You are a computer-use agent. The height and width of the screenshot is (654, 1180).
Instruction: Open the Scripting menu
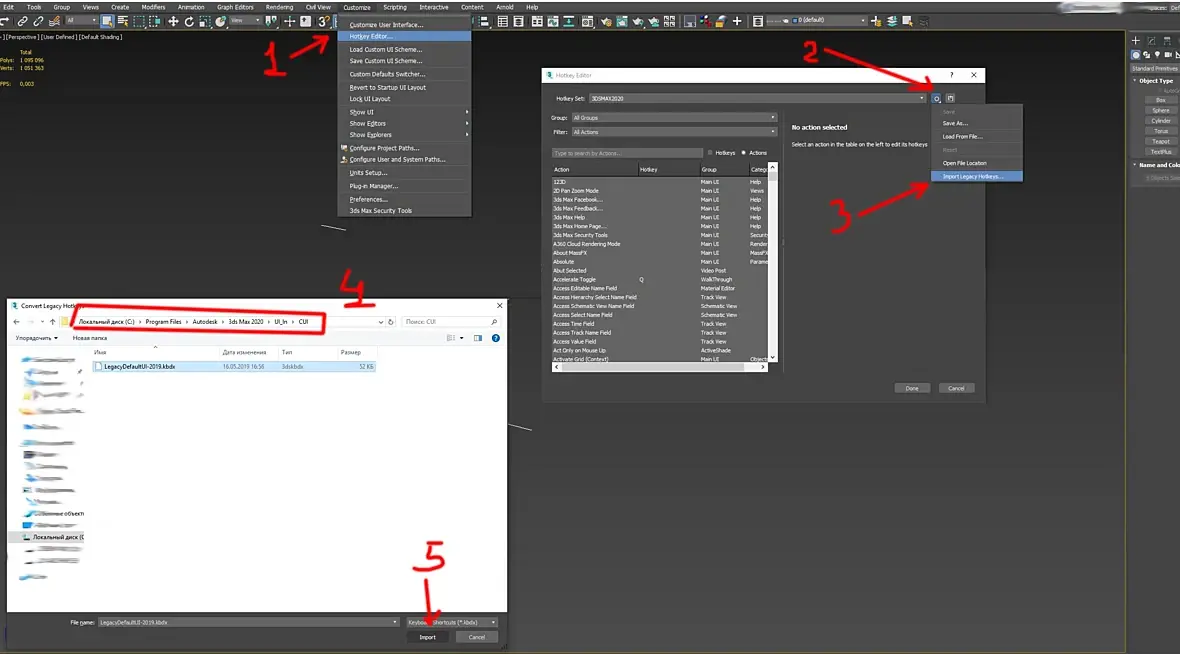tap(394, 7)
